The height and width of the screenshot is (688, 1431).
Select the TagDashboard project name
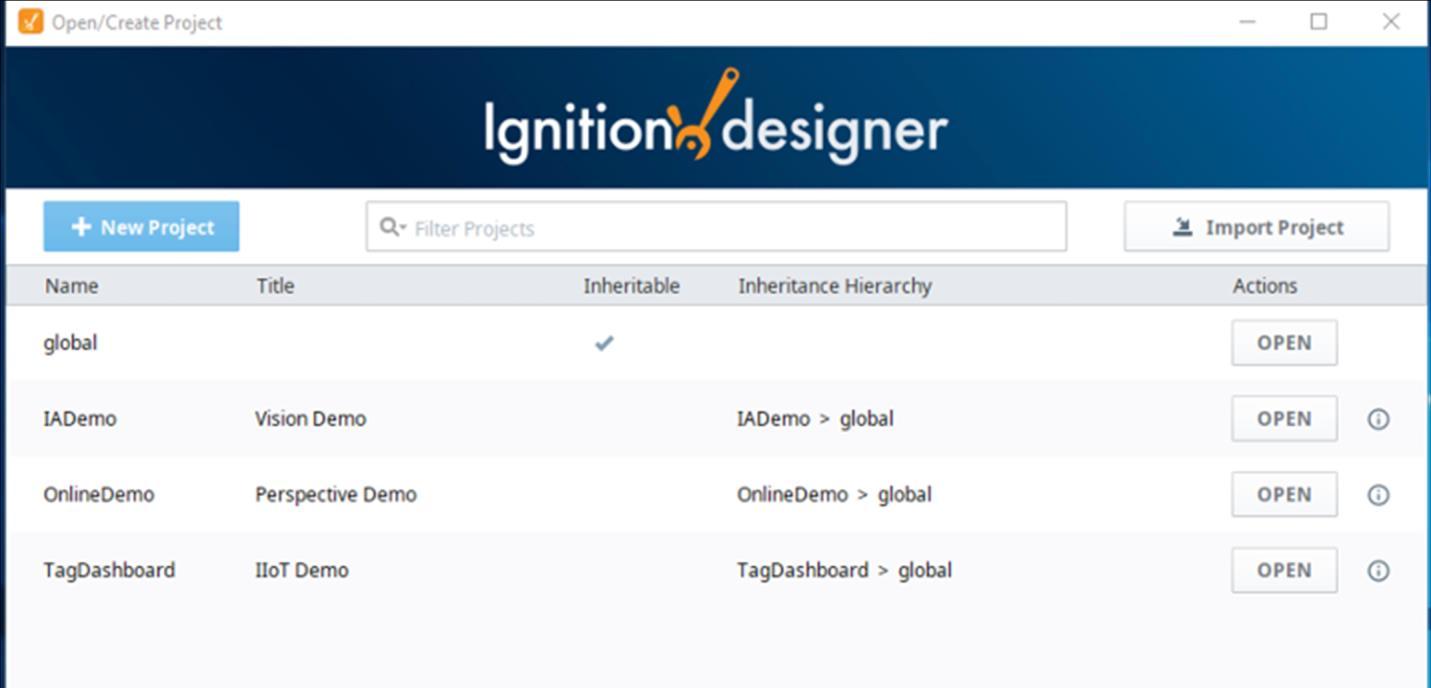pos(109,571)
